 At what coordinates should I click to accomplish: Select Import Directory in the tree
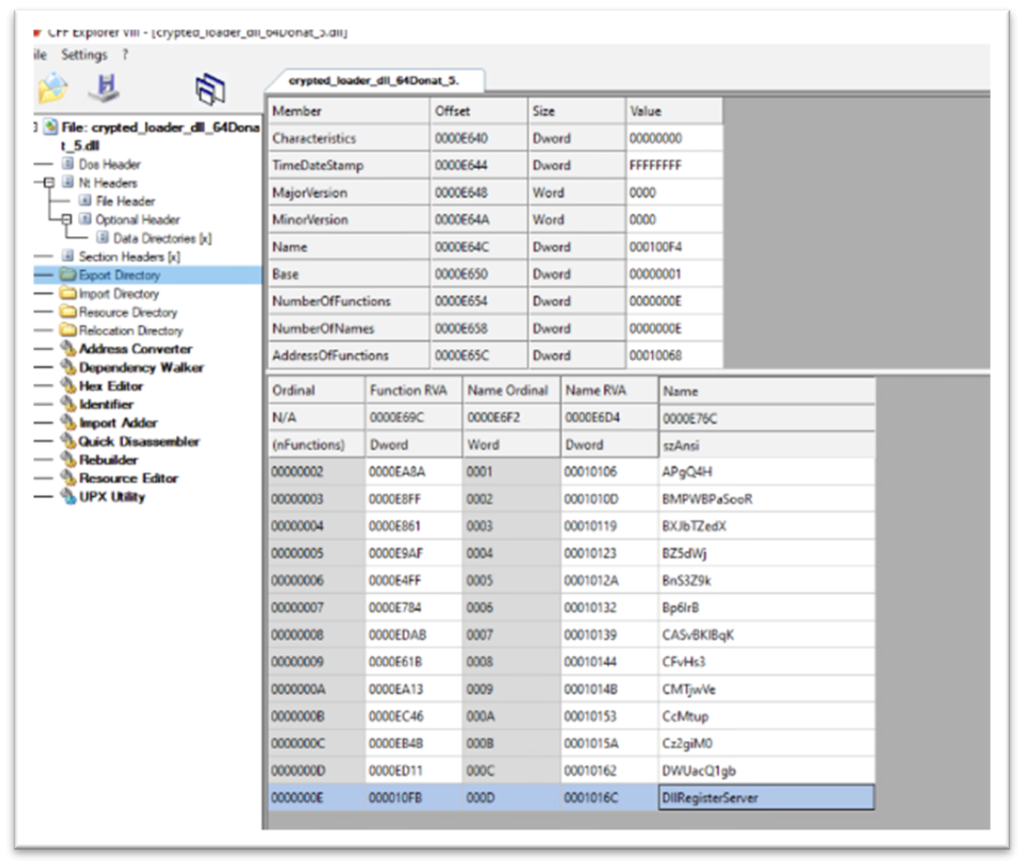pyautogui.click(x=118, y=294)
